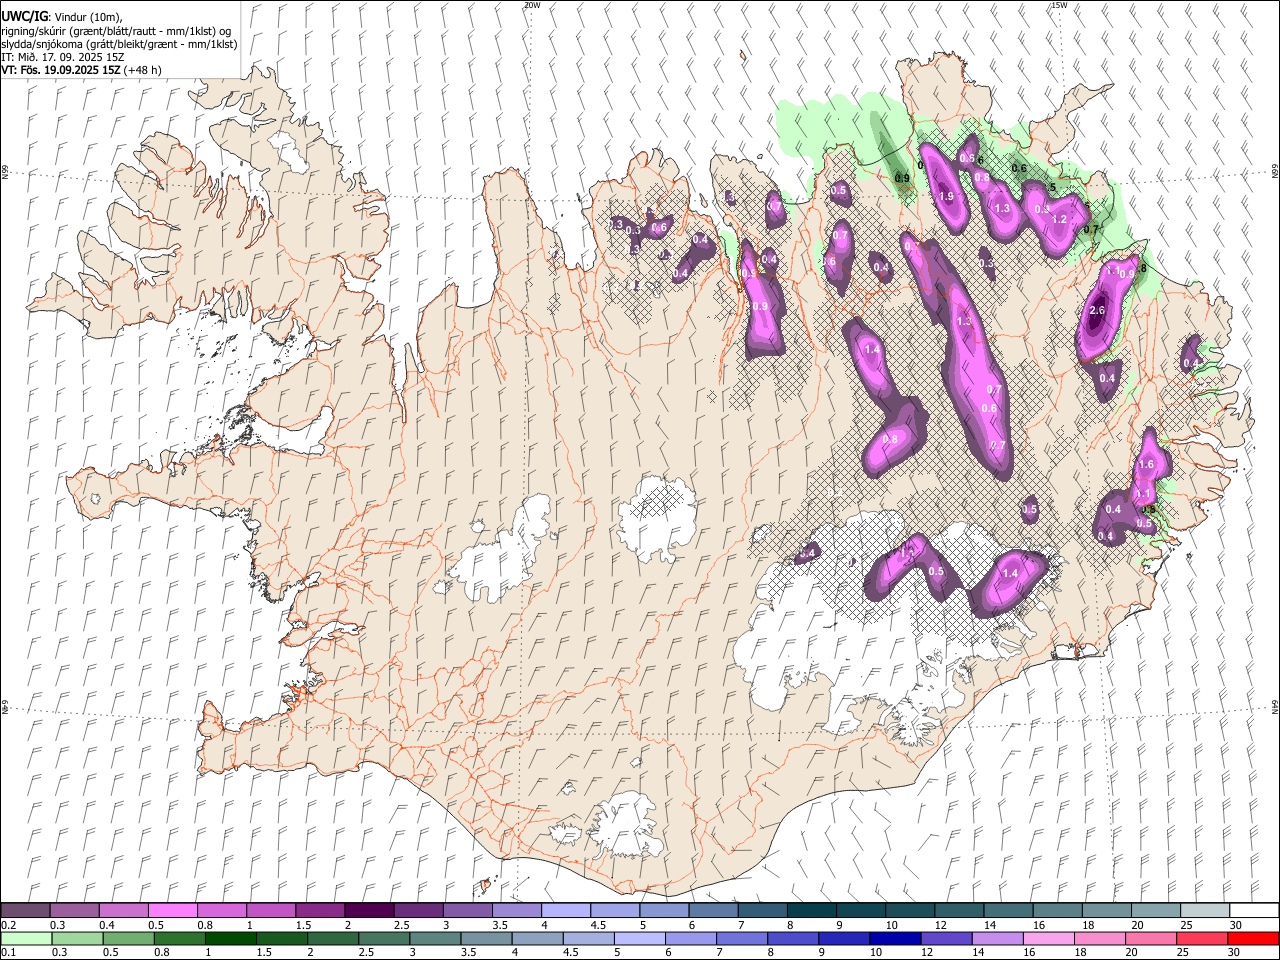Screen dimensions: 1280x960
Task: Click the bright pink 0.5–0.8 snow legend swatch
Action: point(173,910)
